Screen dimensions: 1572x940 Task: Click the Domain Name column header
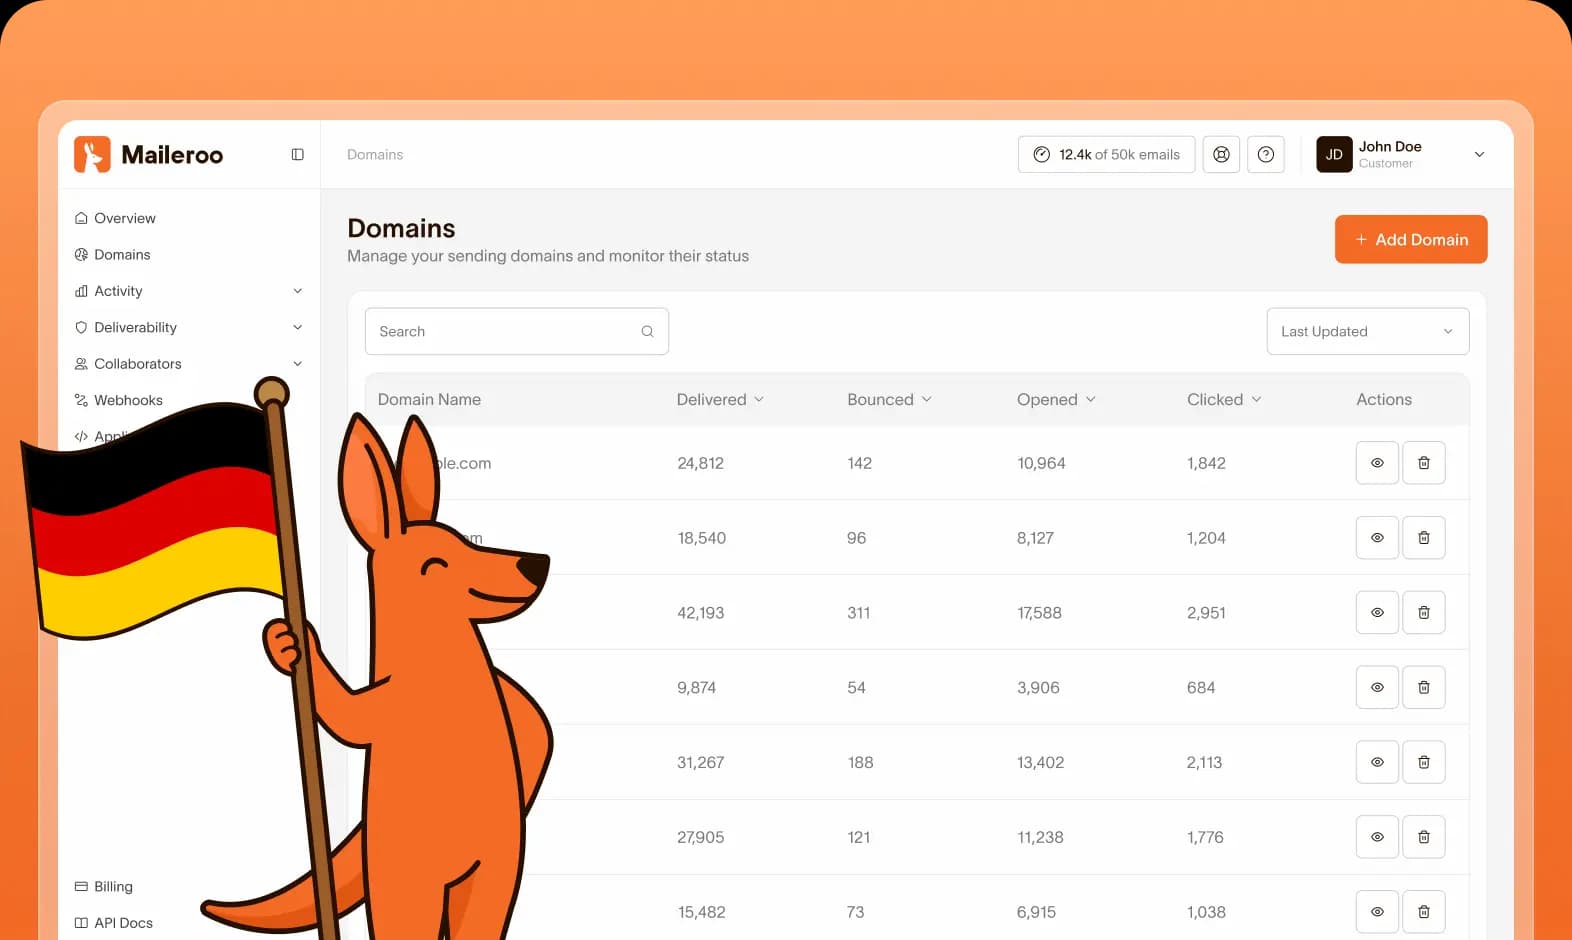(429, 399)
